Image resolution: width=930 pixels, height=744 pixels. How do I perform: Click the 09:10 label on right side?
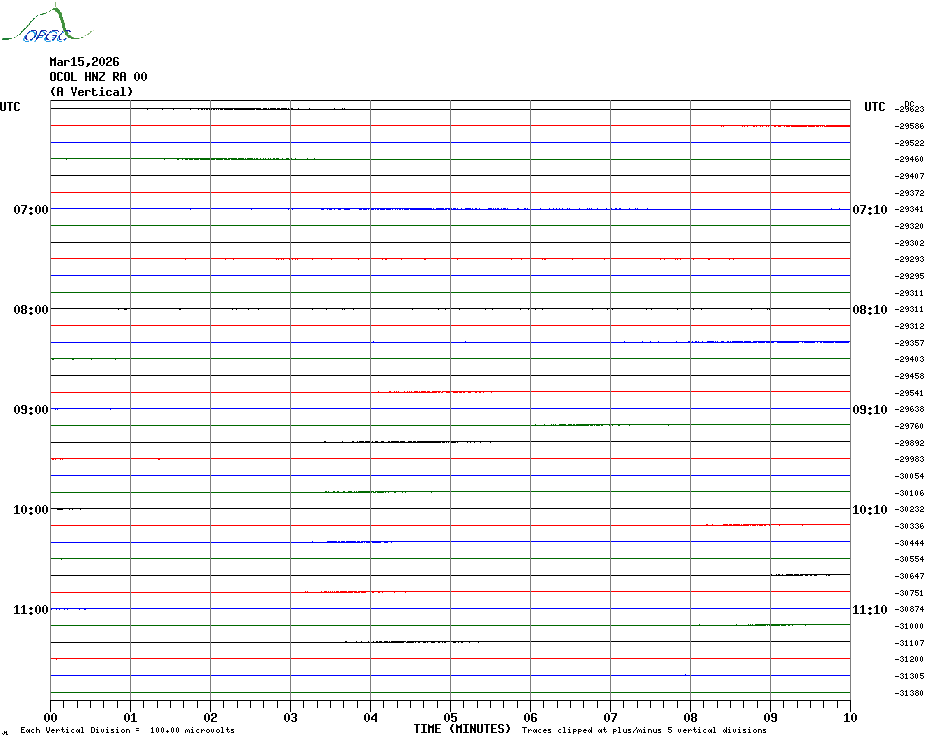click(x=869, y=410)
